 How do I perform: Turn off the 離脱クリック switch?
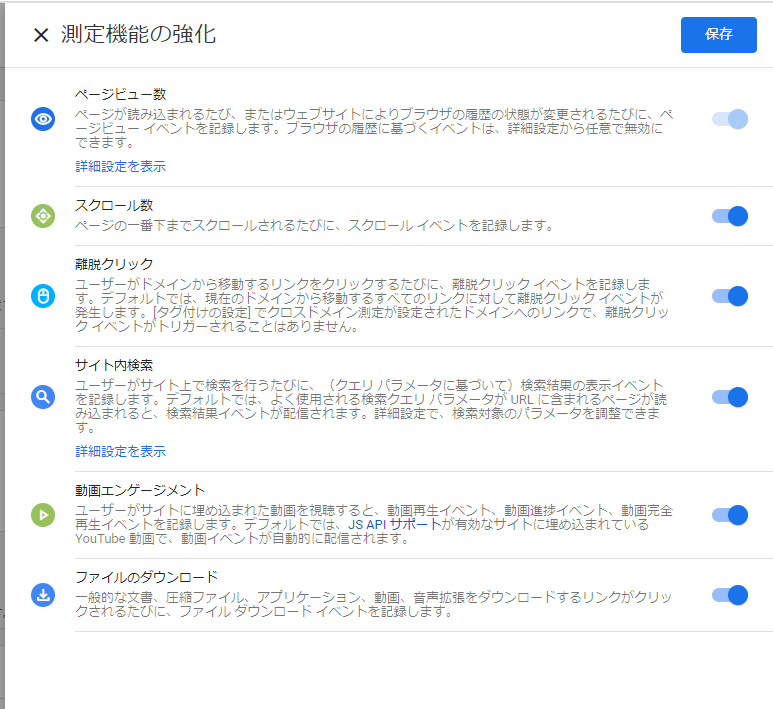click(730, 296)
